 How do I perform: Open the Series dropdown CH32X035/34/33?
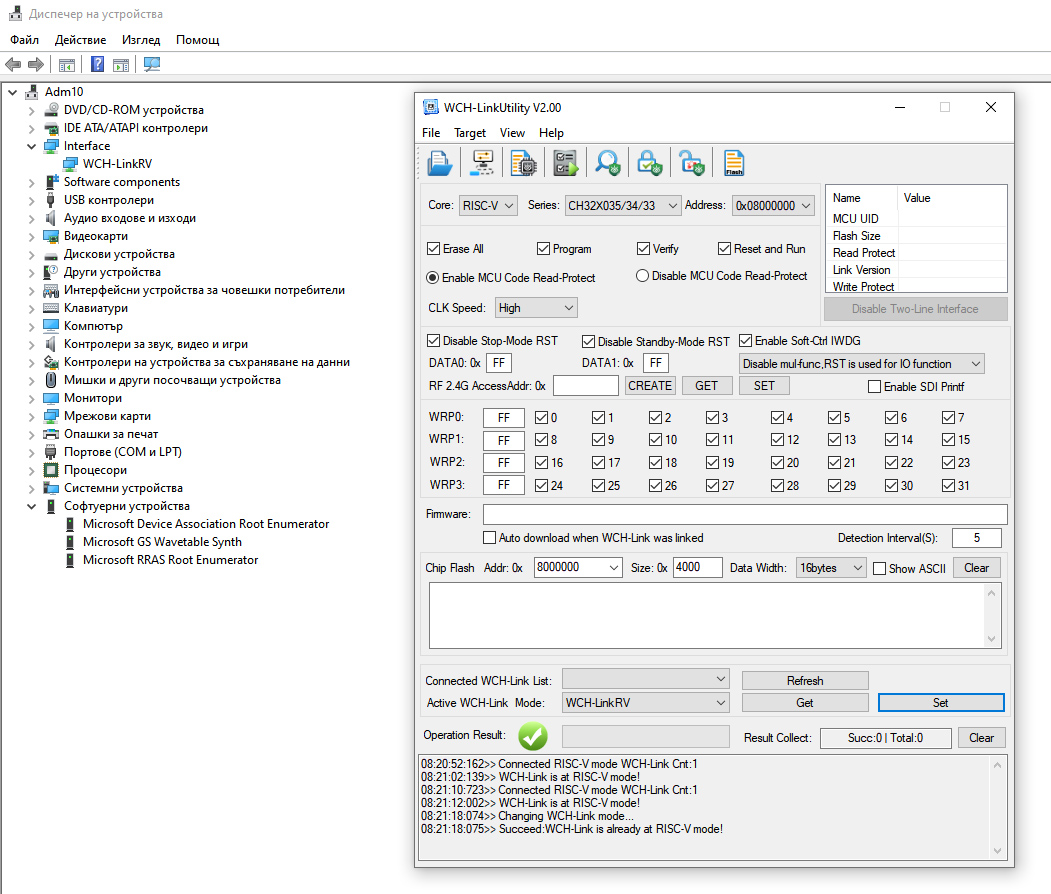[x=623, y=206]
